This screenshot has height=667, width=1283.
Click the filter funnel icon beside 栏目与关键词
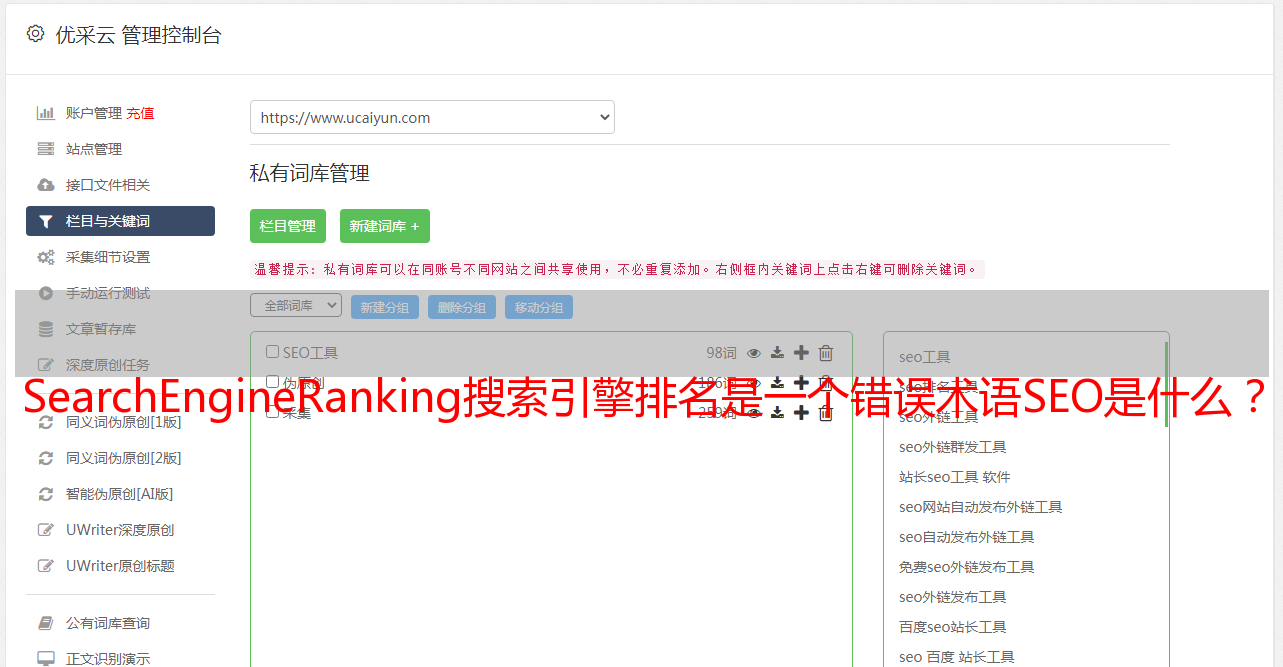pos(46,221)
